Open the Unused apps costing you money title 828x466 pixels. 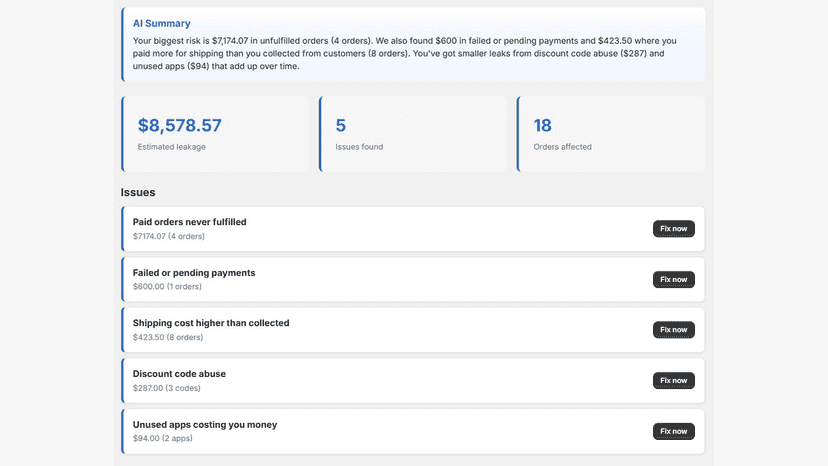[x=205, y=424]
